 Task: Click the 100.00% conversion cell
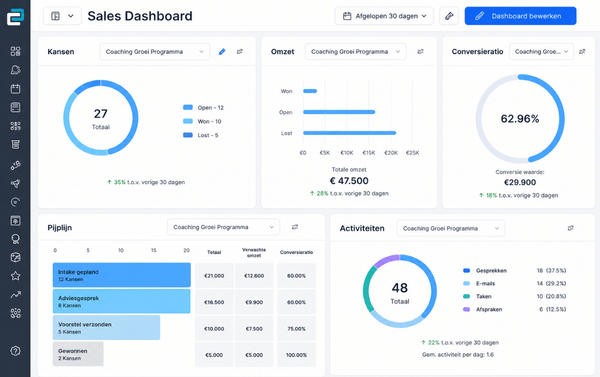tap(296, 355)
